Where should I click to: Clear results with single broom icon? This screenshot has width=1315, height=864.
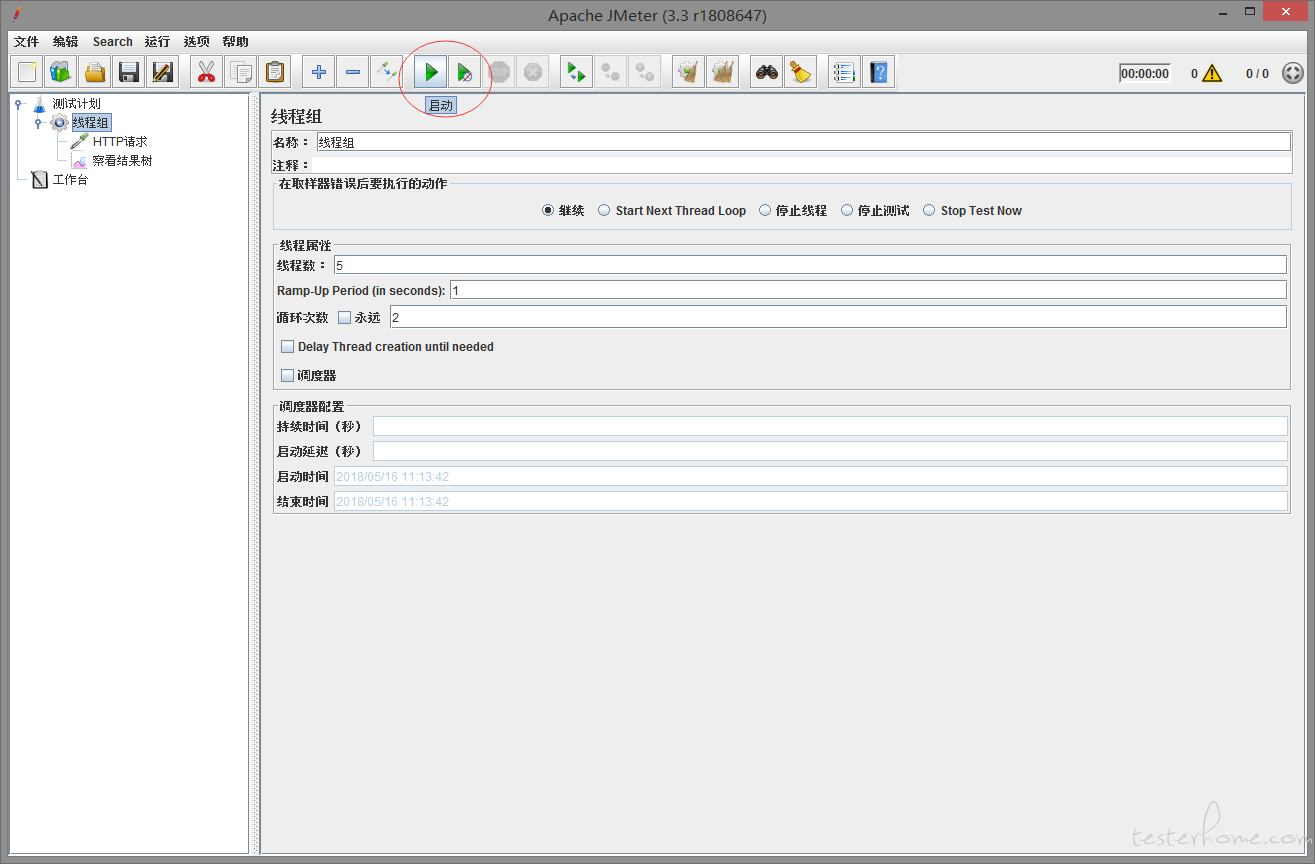pyautogui.click(x=688, y=72)
